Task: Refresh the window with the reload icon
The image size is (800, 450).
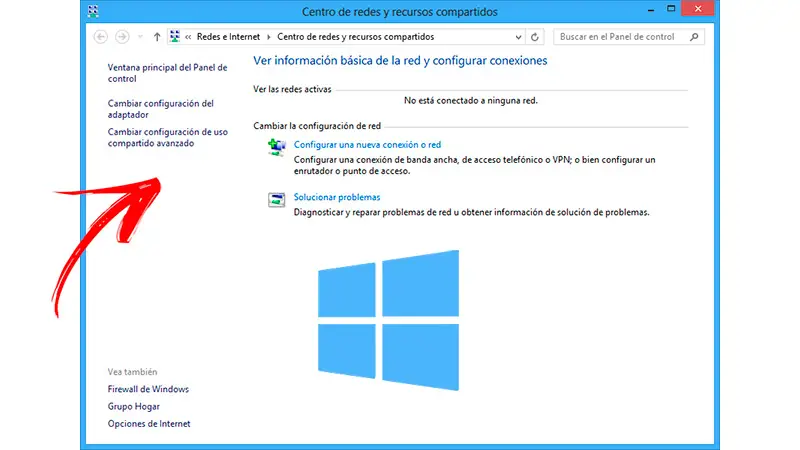Action: click(535, 37)
